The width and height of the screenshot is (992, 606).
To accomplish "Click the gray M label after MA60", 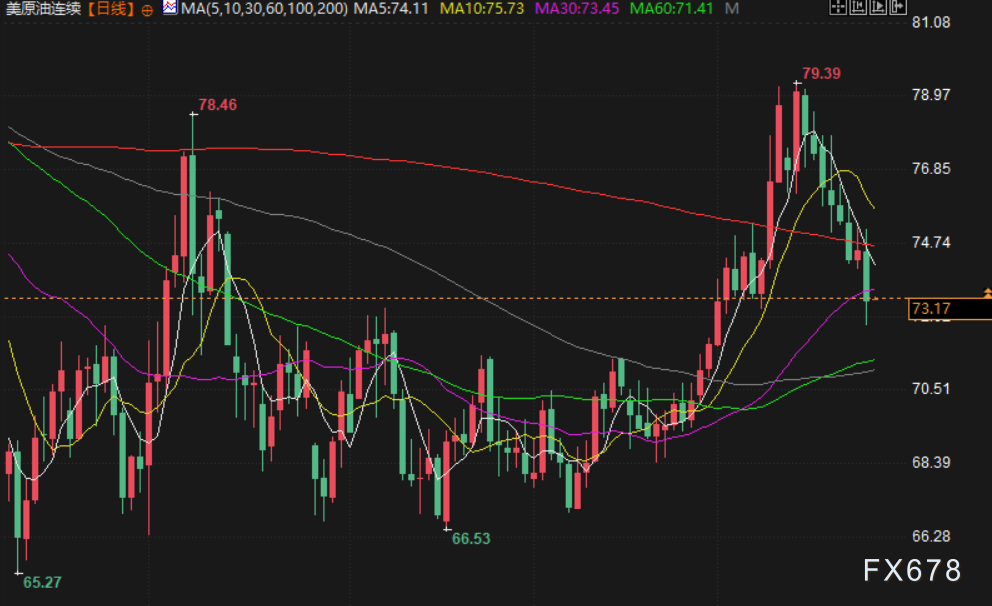I will 733,8.
